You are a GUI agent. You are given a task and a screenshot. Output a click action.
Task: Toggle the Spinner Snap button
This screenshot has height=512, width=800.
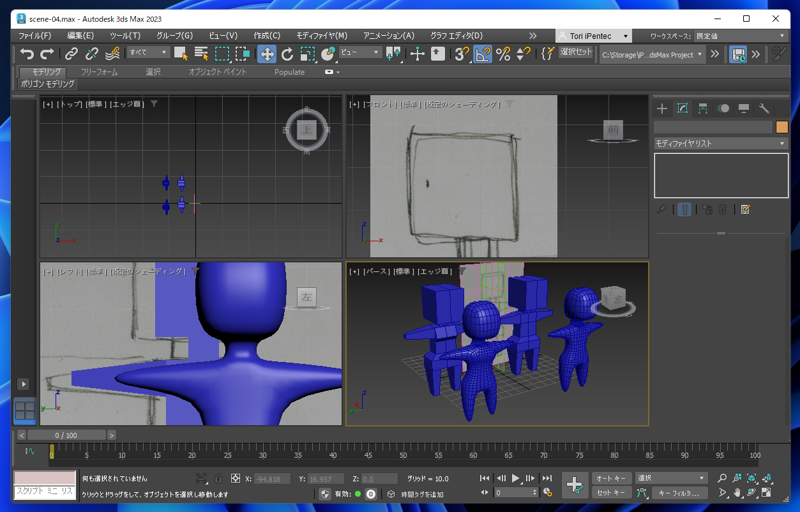pos(523,54)
